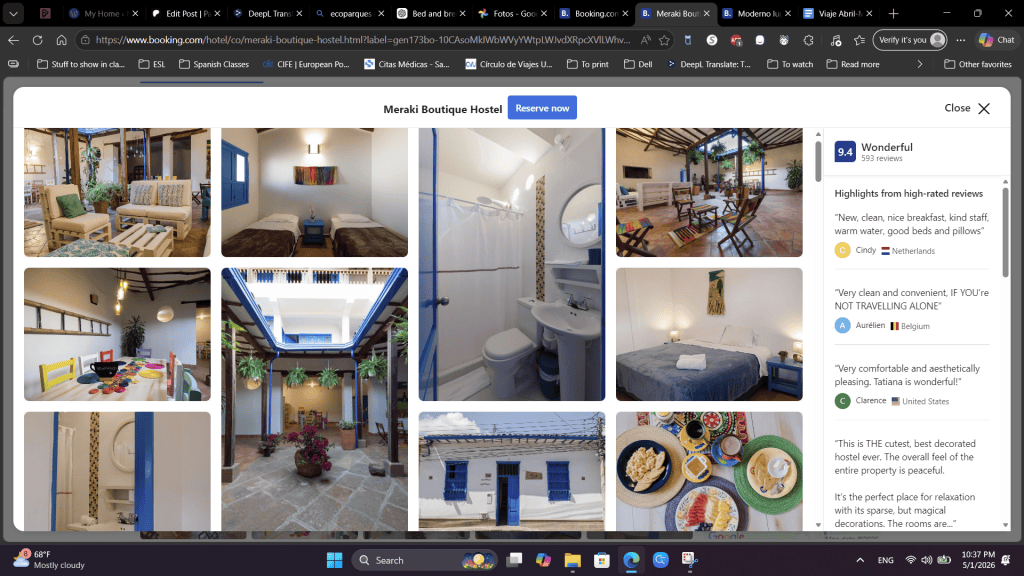This screenshot has width=1024, height=576.
Task: Click the gallery vertical scrollbar
Action: tap(818, 162)
